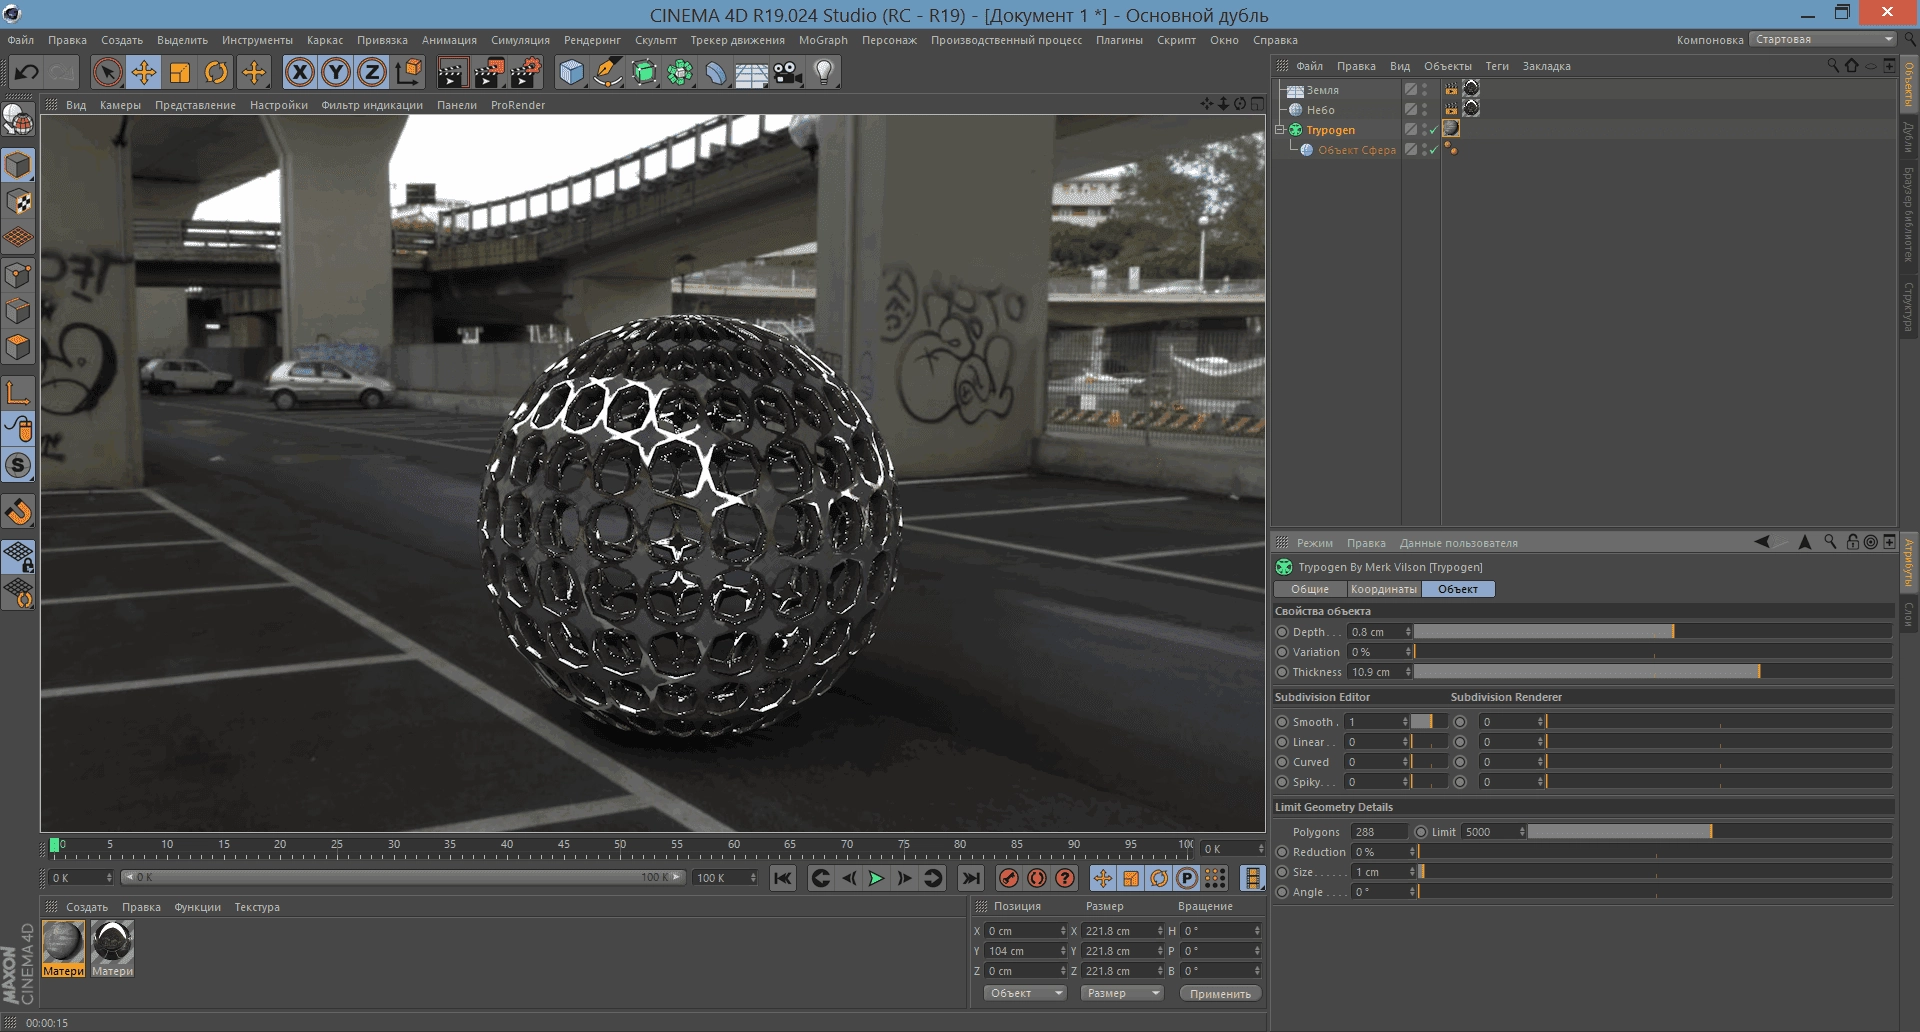
Task: Jump to end of timeline
Action: (971, 878)
